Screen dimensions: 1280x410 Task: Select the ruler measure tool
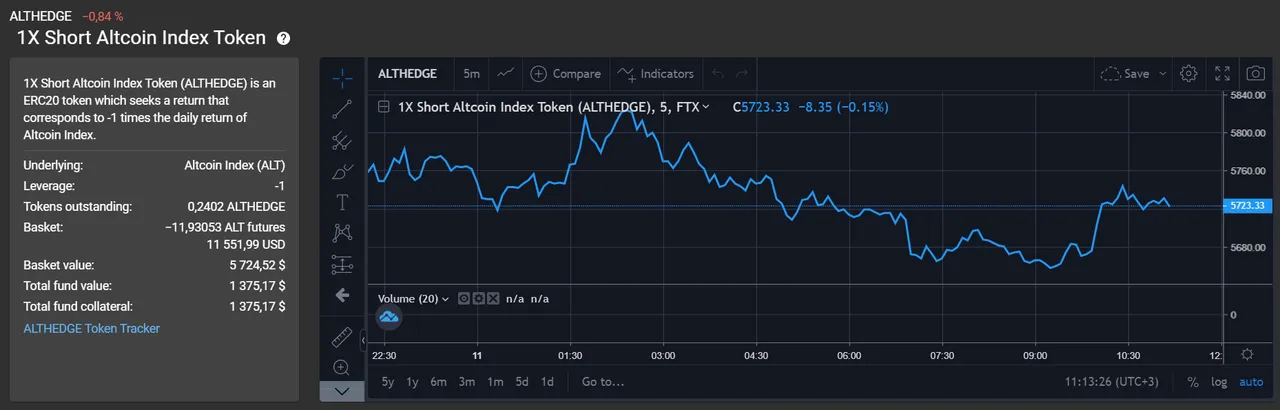click(x=342, y=338)
